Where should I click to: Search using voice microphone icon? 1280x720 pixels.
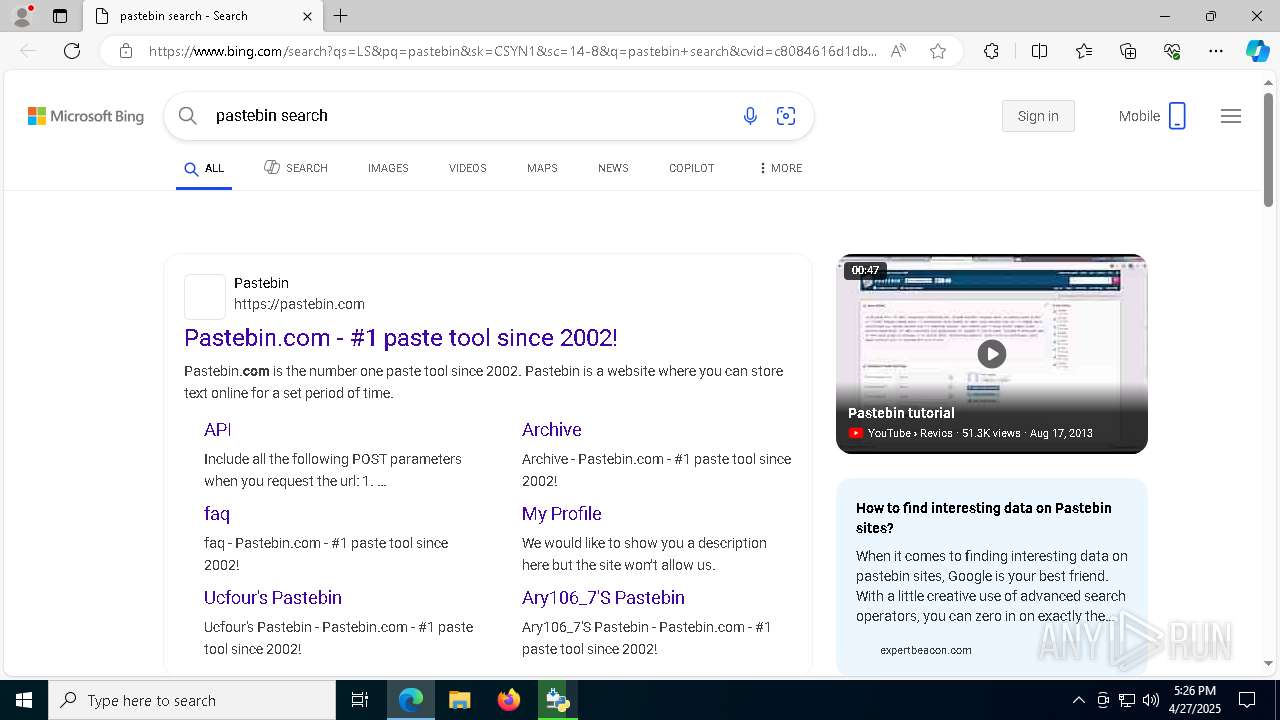[x=750, y=116]
